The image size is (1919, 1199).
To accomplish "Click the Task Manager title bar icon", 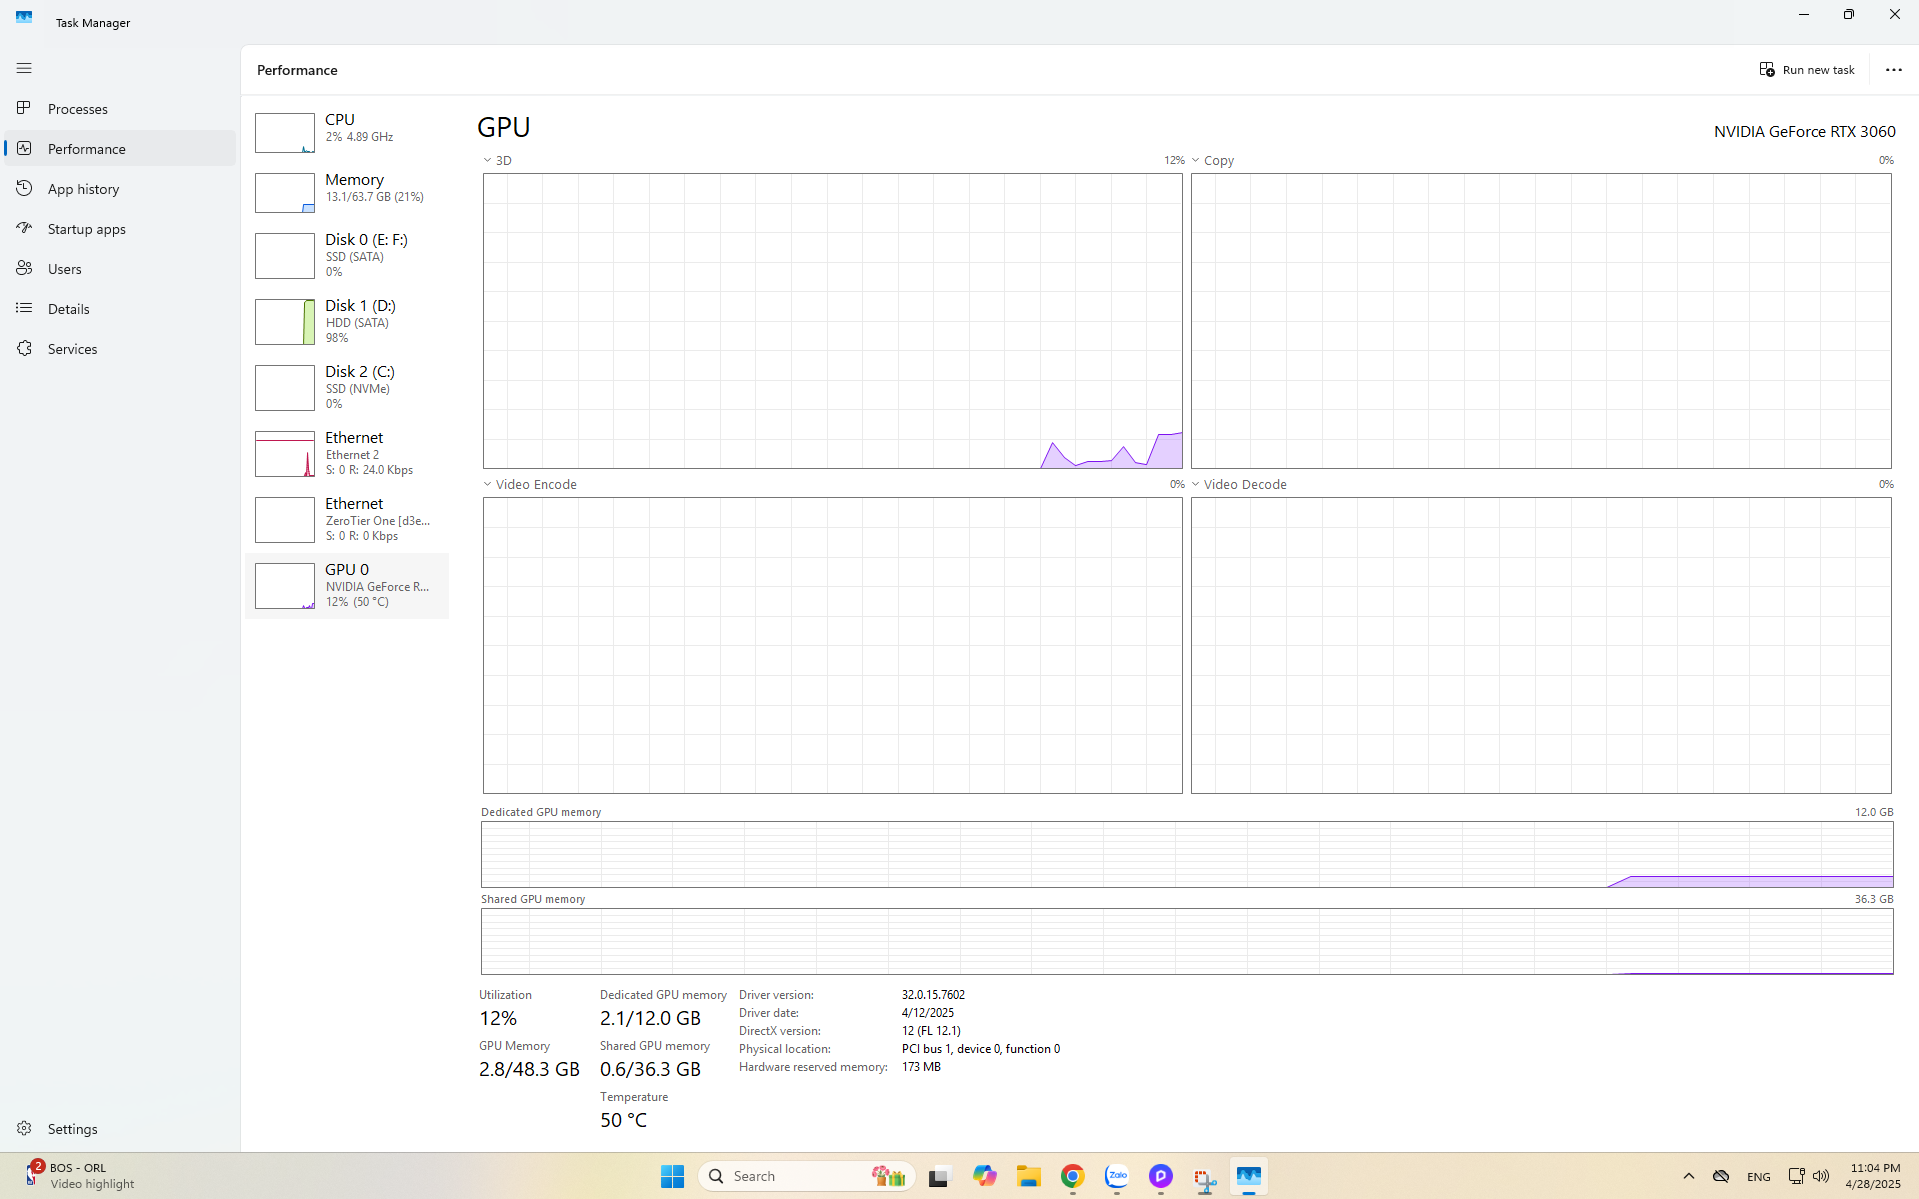I will click(x=24, y=17).
